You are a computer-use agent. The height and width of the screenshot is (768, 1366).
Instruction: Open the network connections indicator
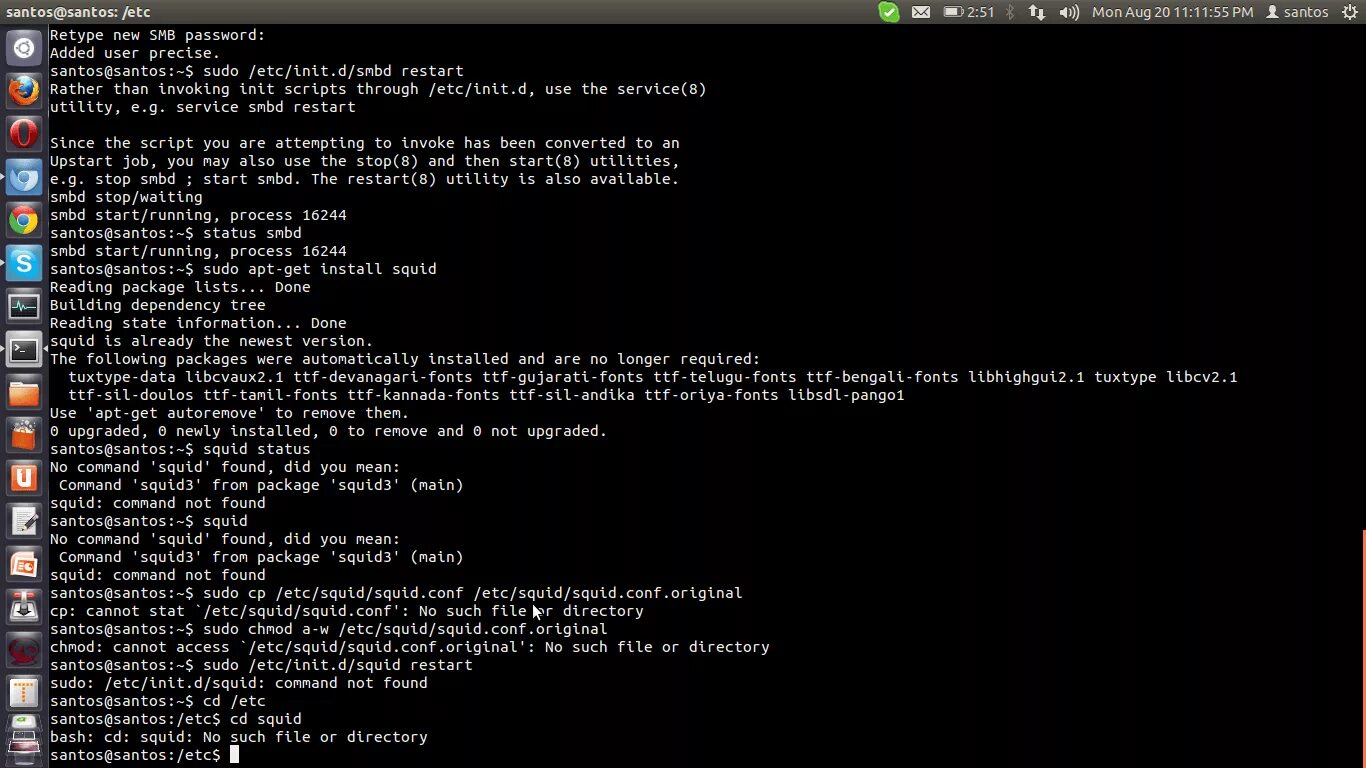[x=1037, y=12]
